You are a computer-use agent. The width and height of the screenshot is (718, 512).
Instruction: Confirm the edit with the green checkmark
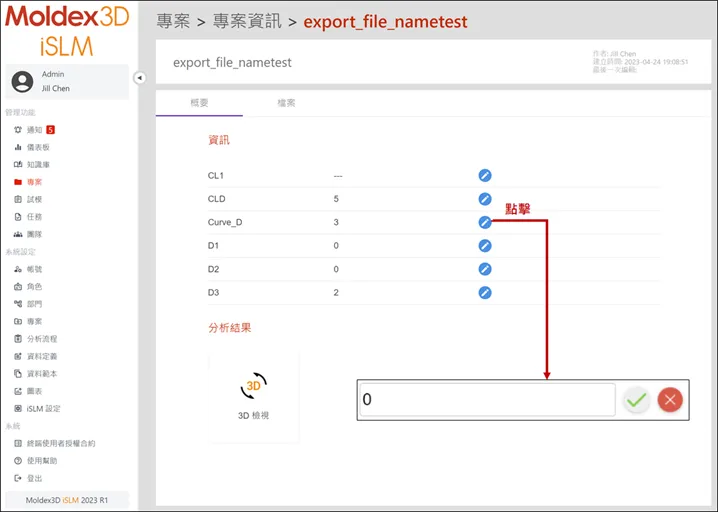[636, 400]
